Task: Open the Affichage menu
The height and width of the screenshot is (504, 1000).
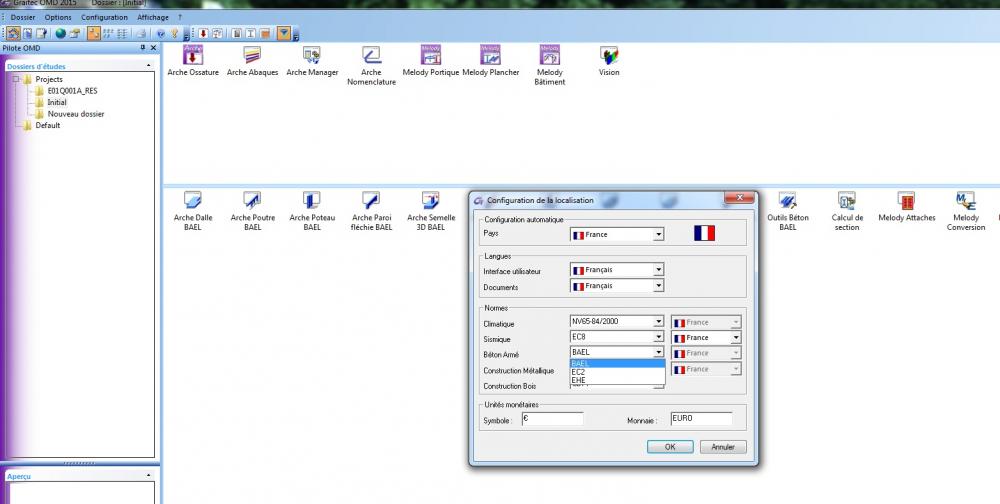Action: coord(153,17)
